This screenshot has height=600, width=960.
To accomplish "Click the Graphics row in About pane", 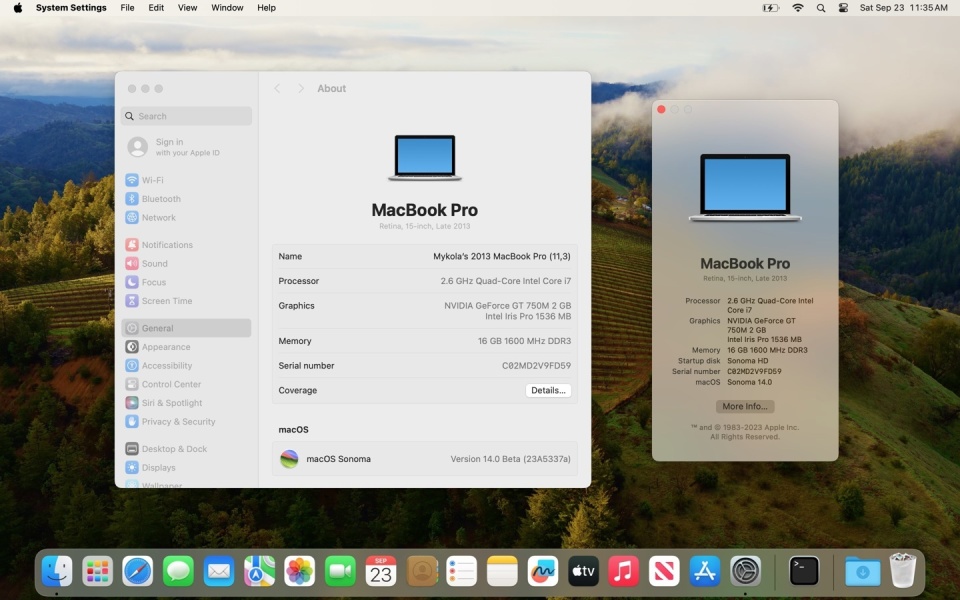I will 424,311.
